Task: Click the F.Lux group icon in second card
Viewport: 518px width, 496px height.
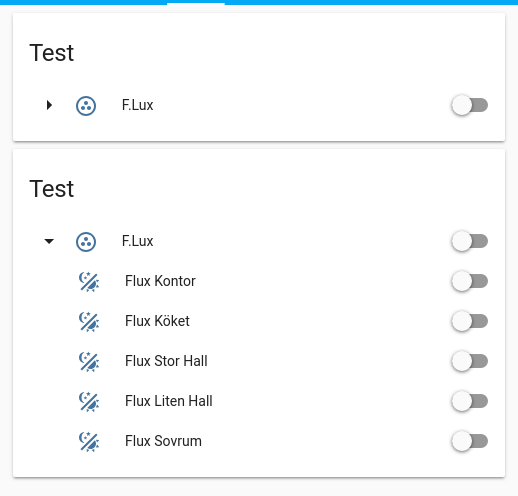Action: click(86, 242)
